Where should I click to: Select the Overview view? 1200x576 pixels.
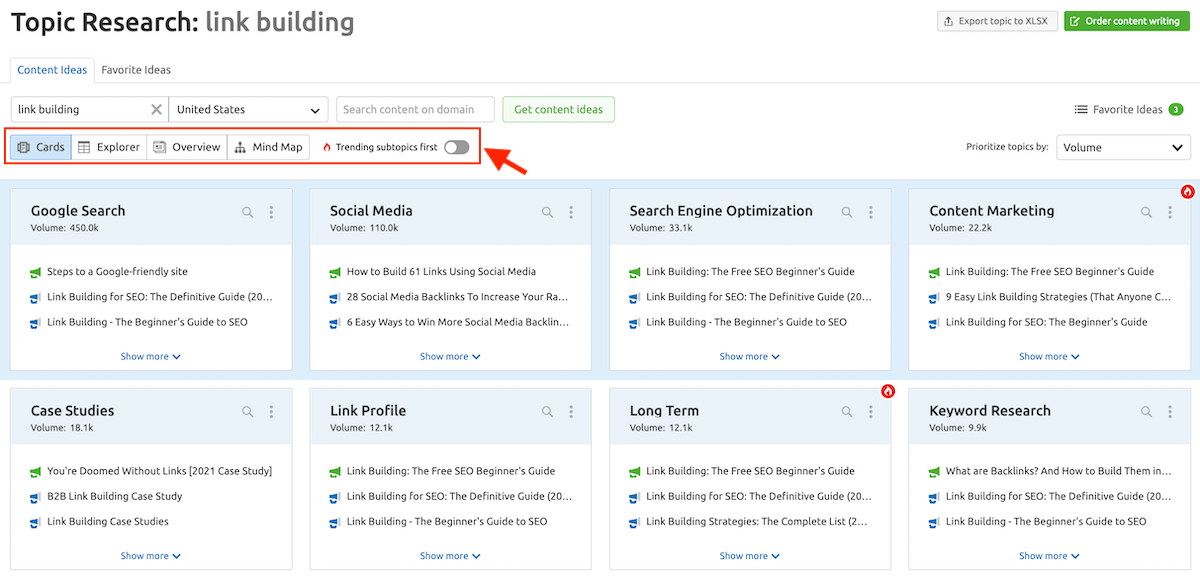187,147
